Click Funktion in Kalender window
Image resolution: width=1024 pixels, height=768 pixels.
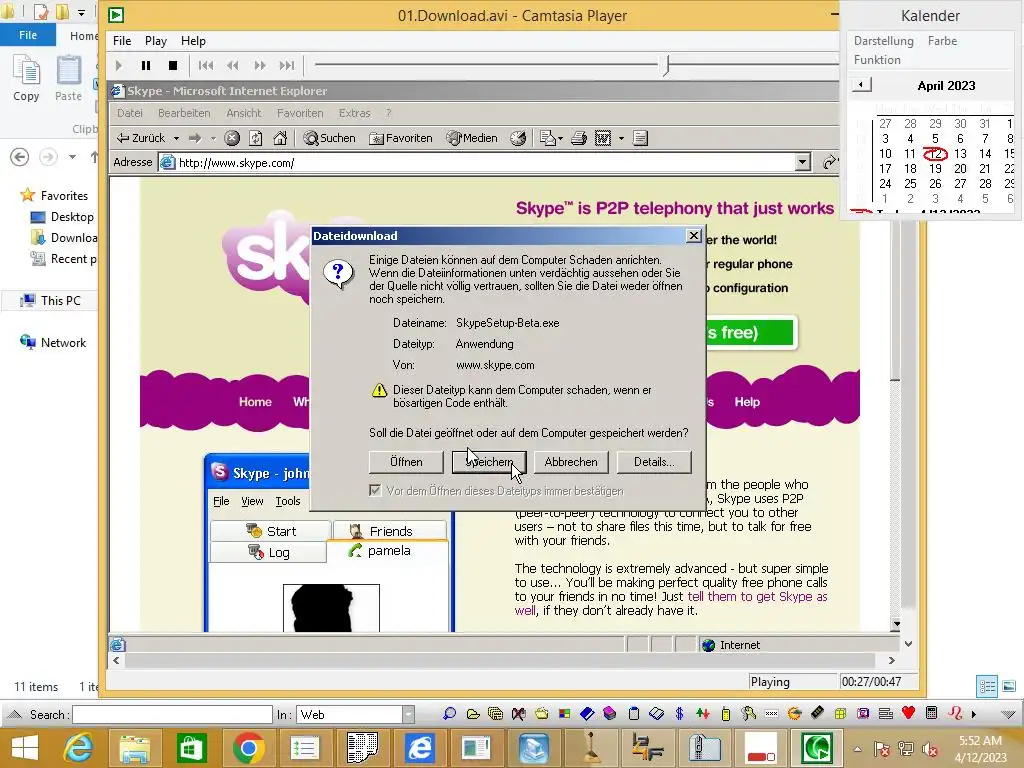pos(877,59)
